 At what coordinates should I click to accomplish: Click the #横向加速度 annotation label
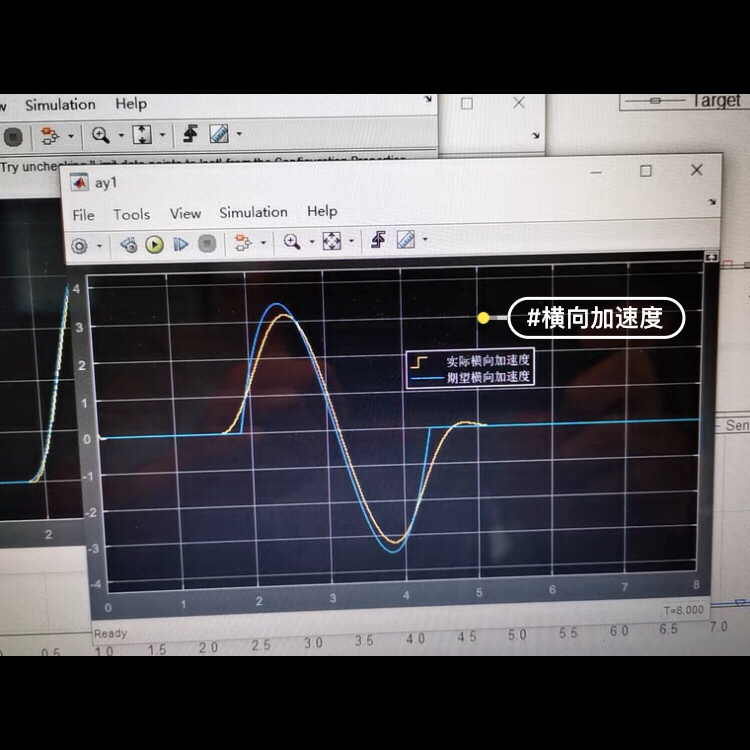coord(596,318)
